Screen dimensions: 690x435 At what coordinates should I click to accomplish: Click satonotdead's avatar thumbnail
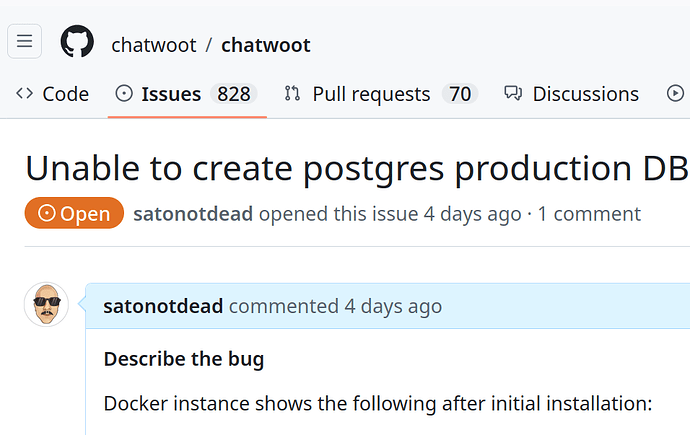(x=46, y=304)
